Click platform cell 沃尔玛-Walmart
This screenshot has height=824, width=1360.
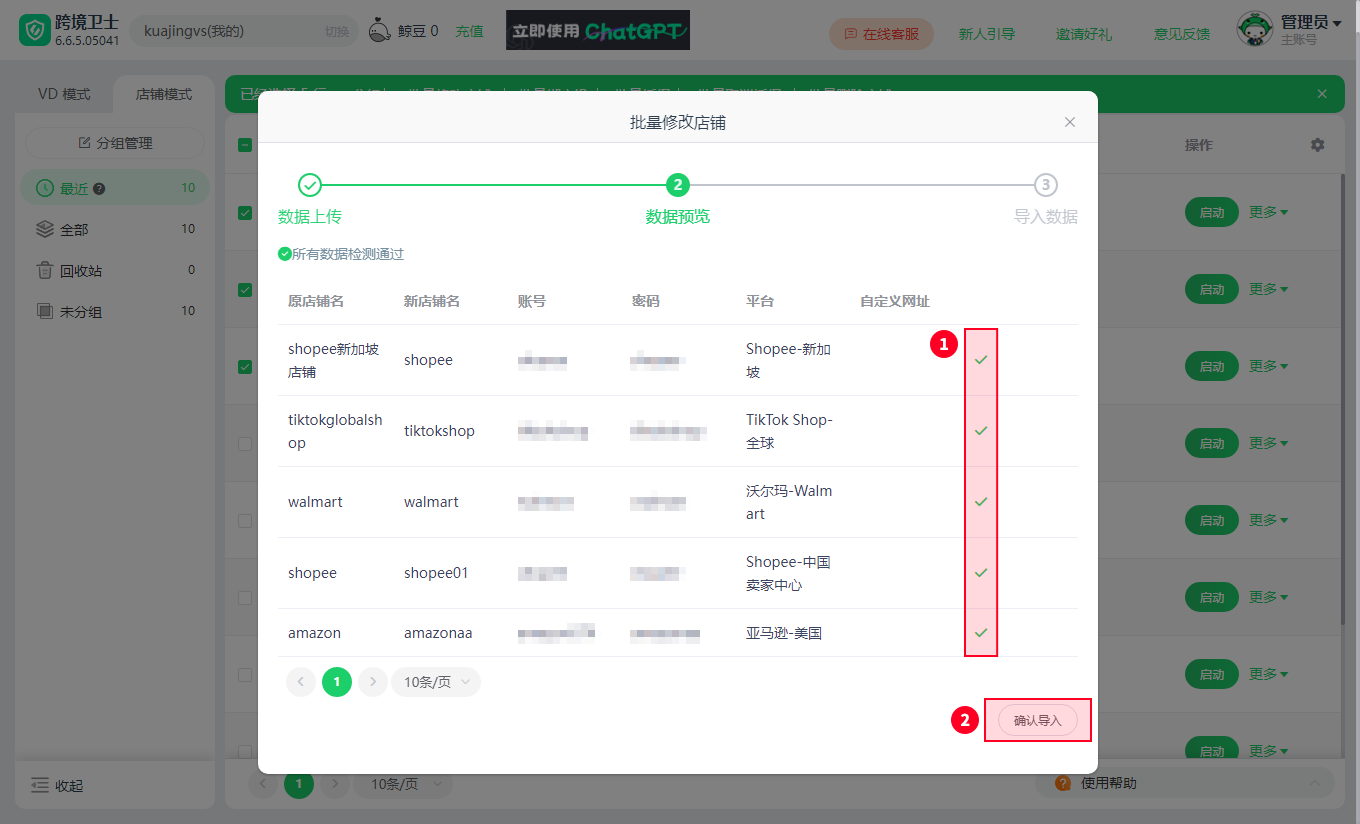[789, 502]
